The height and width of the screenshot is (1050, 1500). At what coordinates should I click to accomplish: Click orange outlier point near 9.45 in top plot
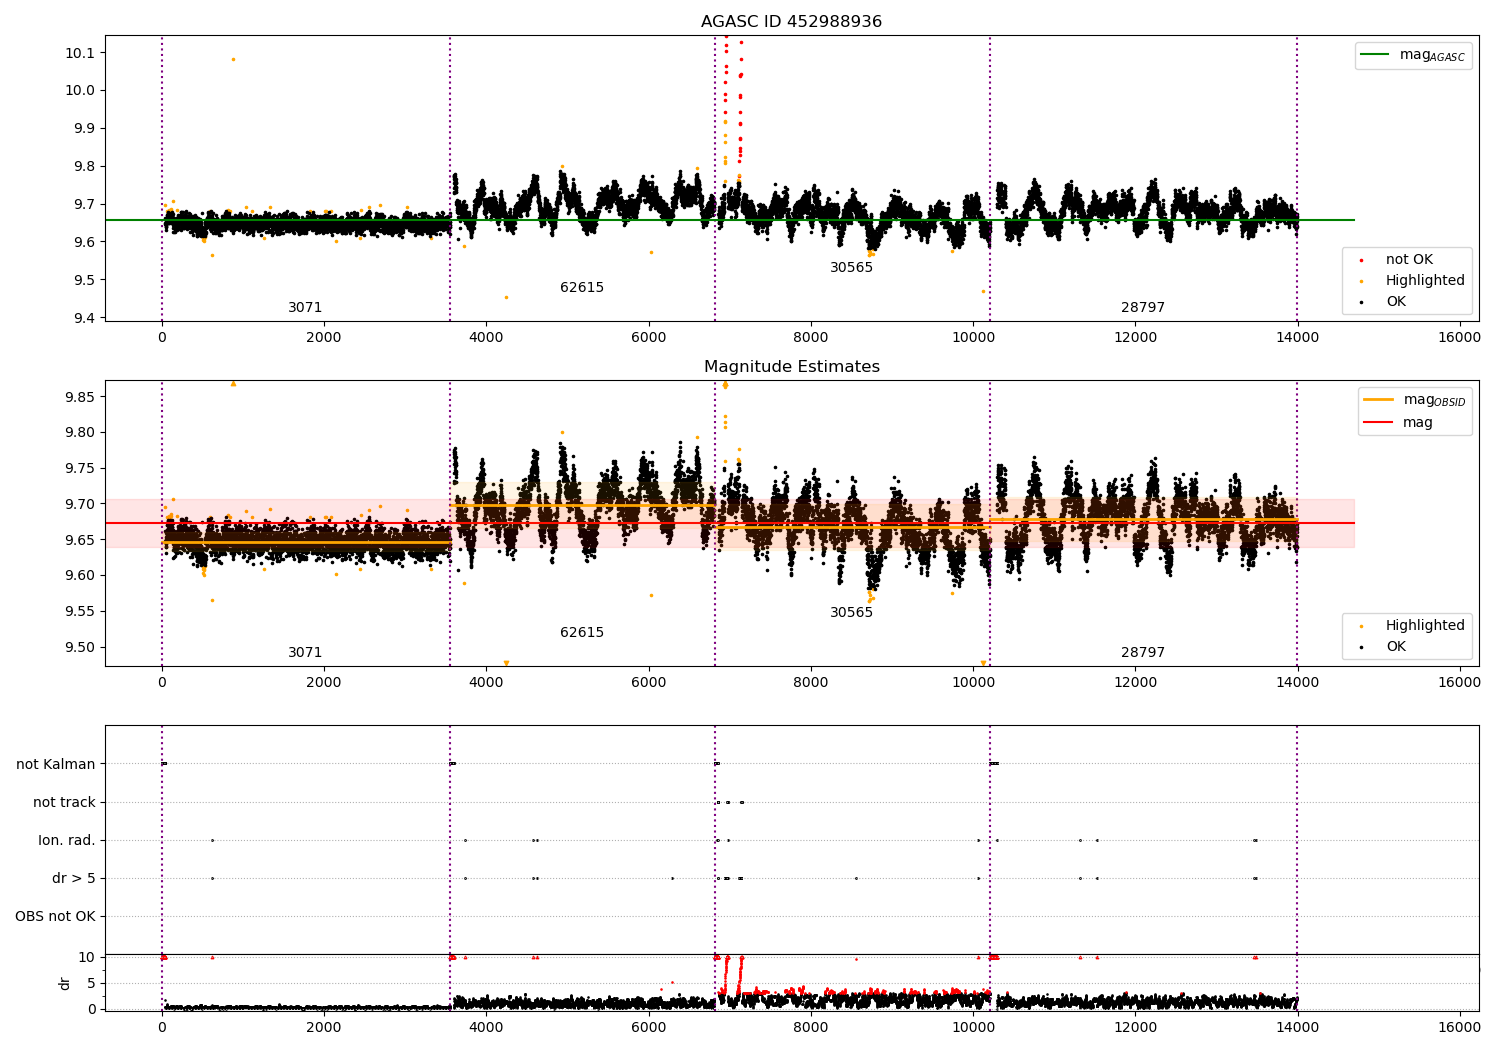pos(506,297)
